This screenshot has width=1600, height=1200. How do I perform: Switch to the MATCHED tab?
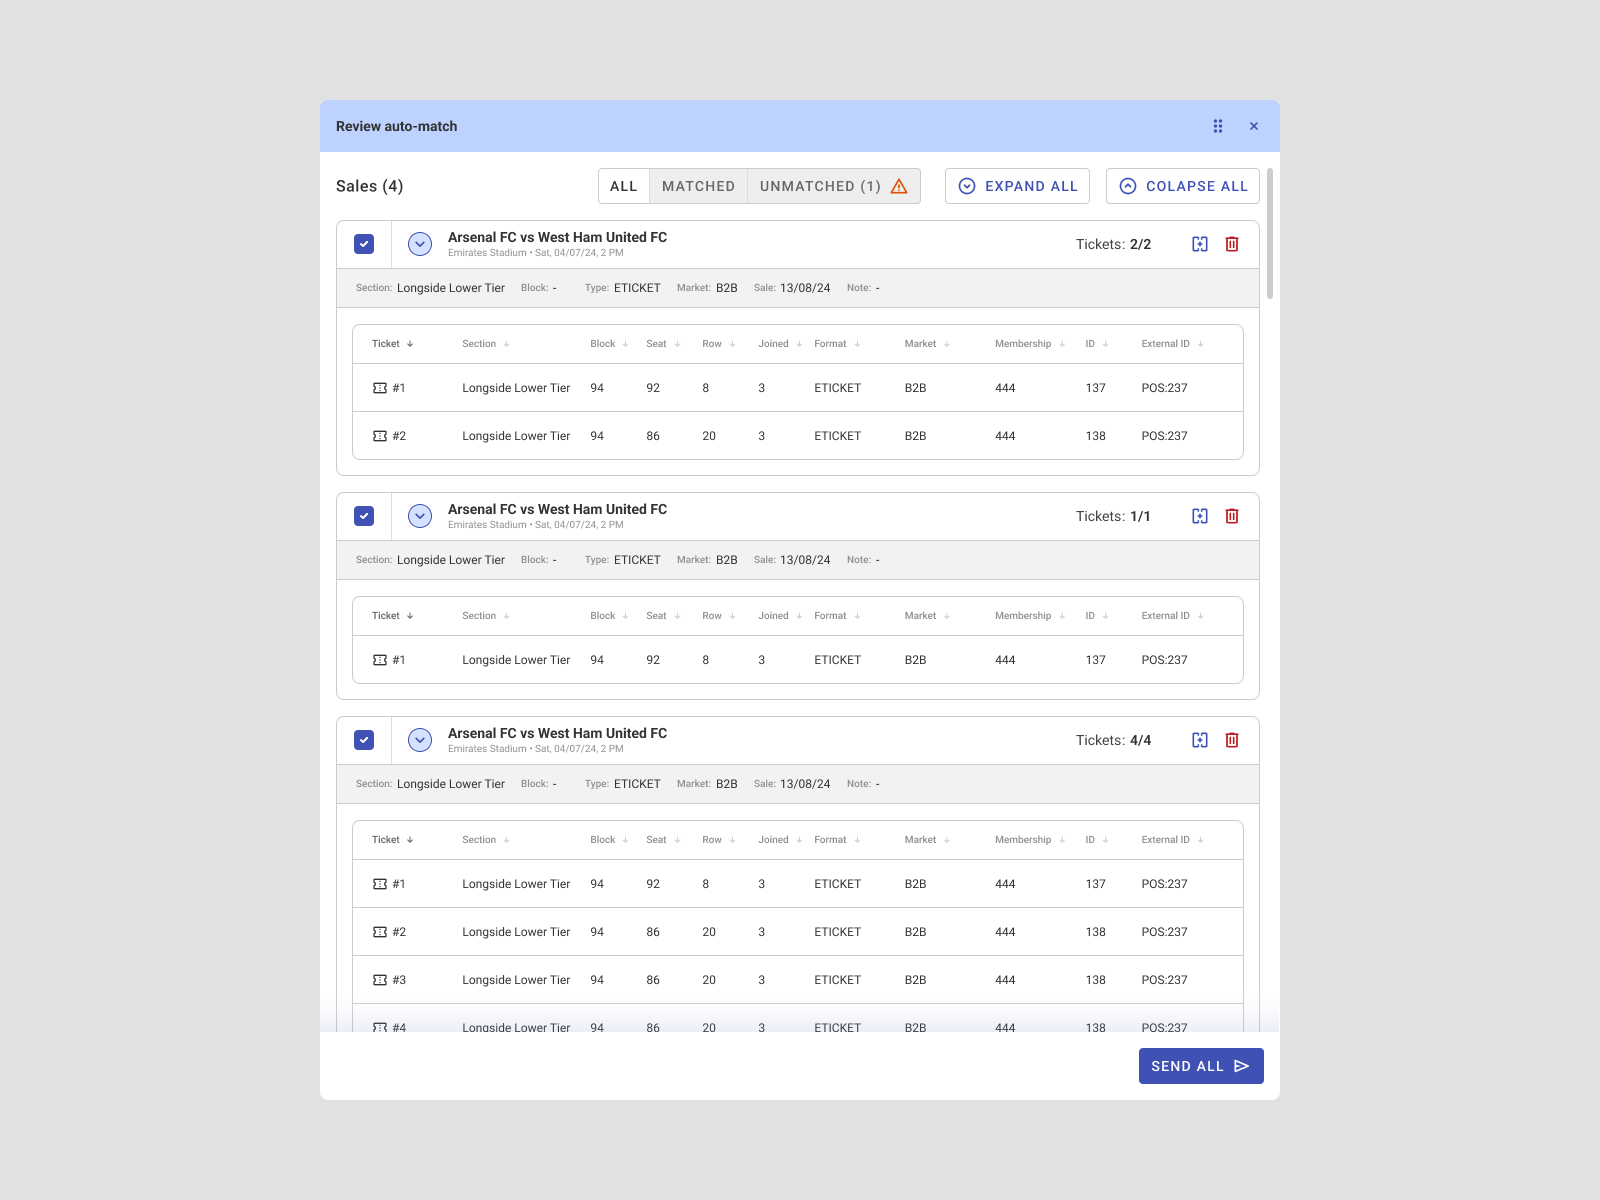697,185
